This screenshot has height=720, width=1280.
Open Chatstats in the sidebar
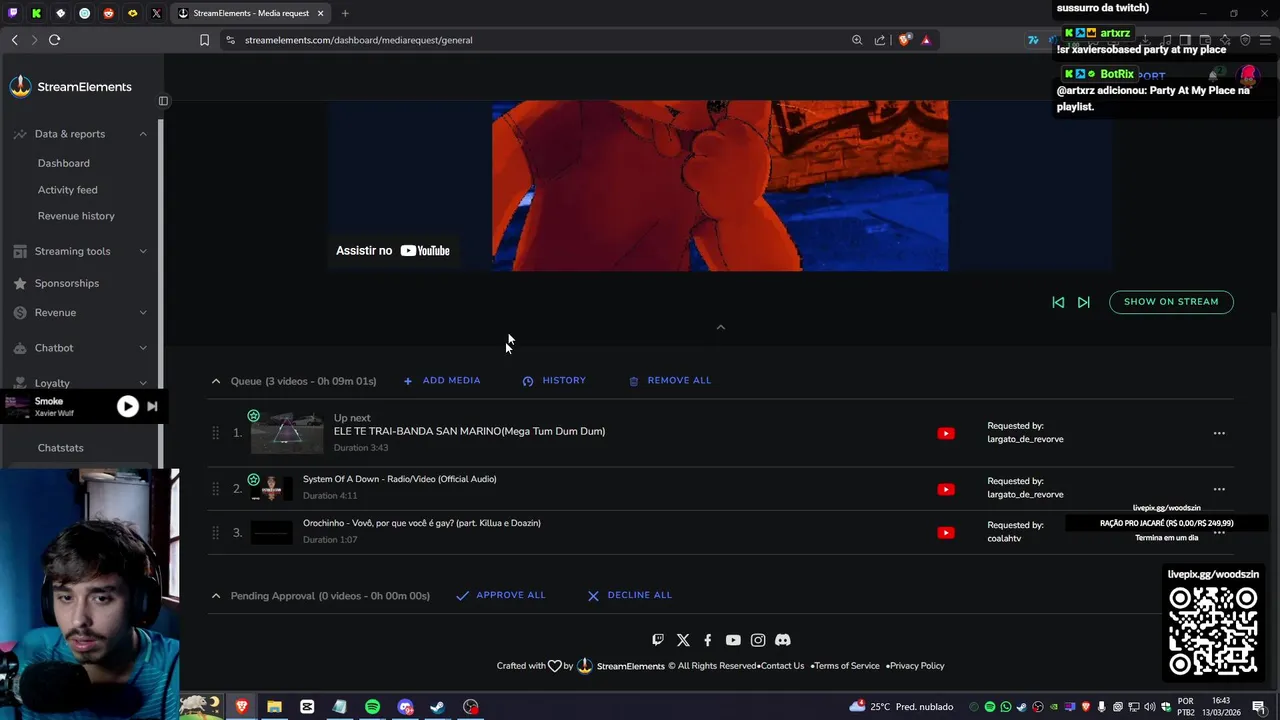(61, 448)
